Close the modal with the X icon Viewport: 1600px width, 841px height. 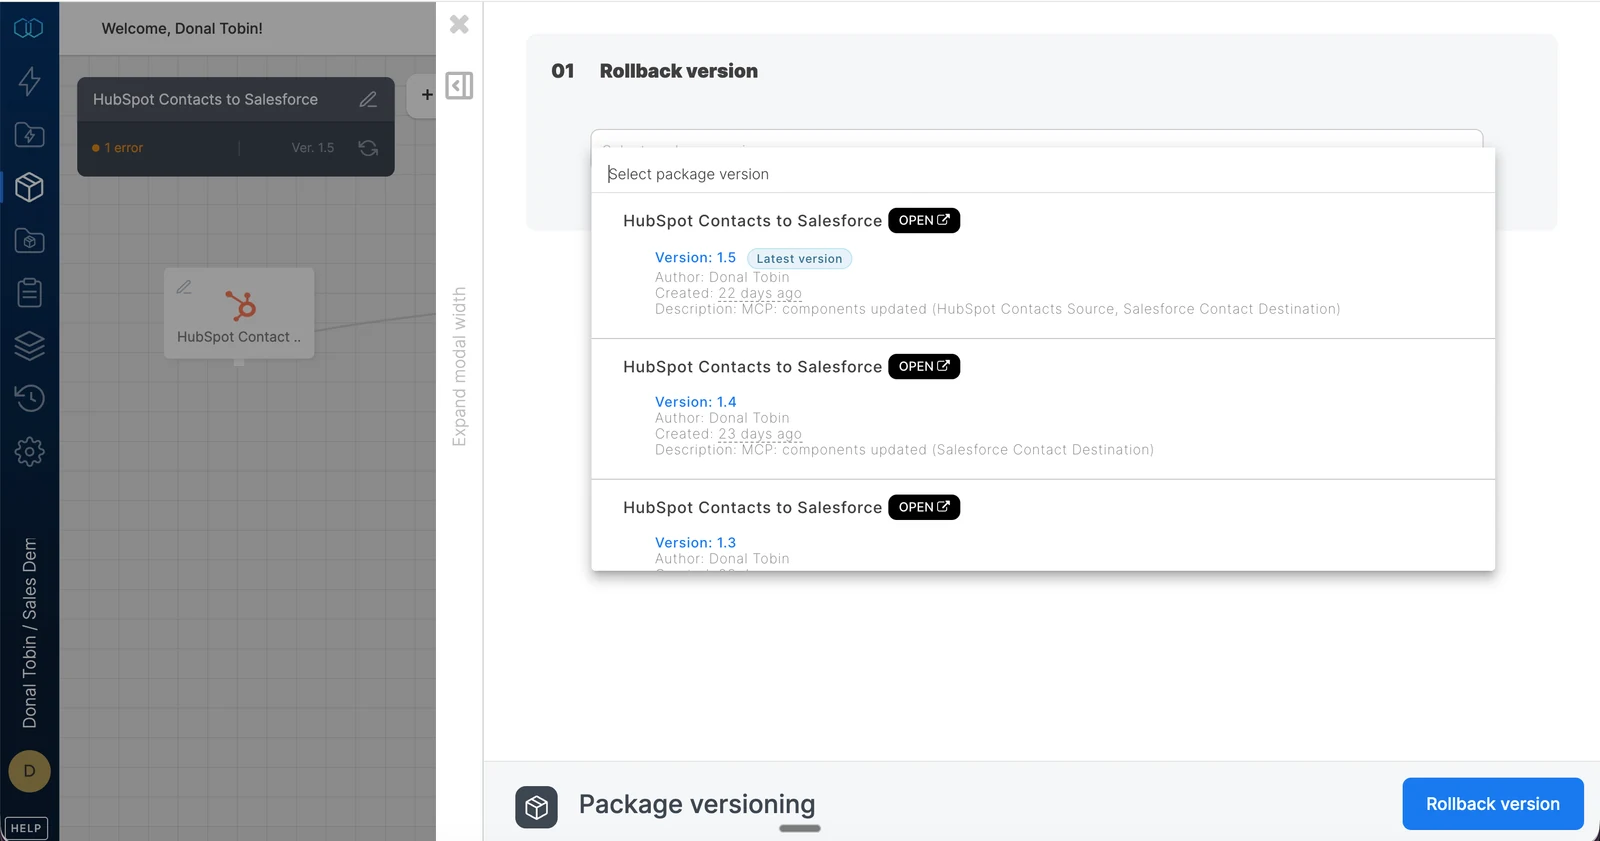coord(459,24)
